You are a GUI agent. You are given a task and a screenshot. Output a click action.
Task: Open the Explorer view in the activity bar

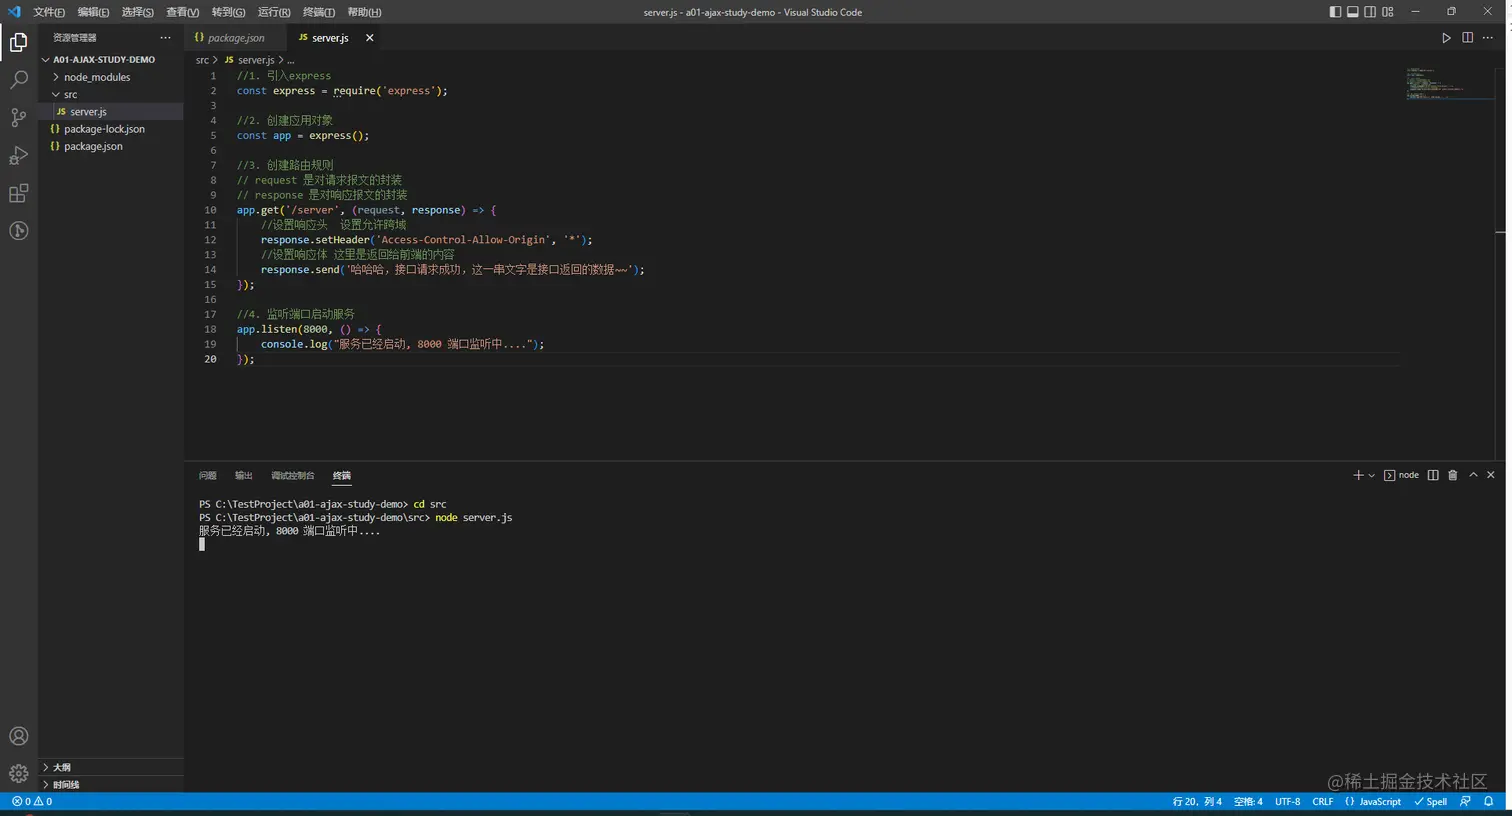[x=18, y=42]
